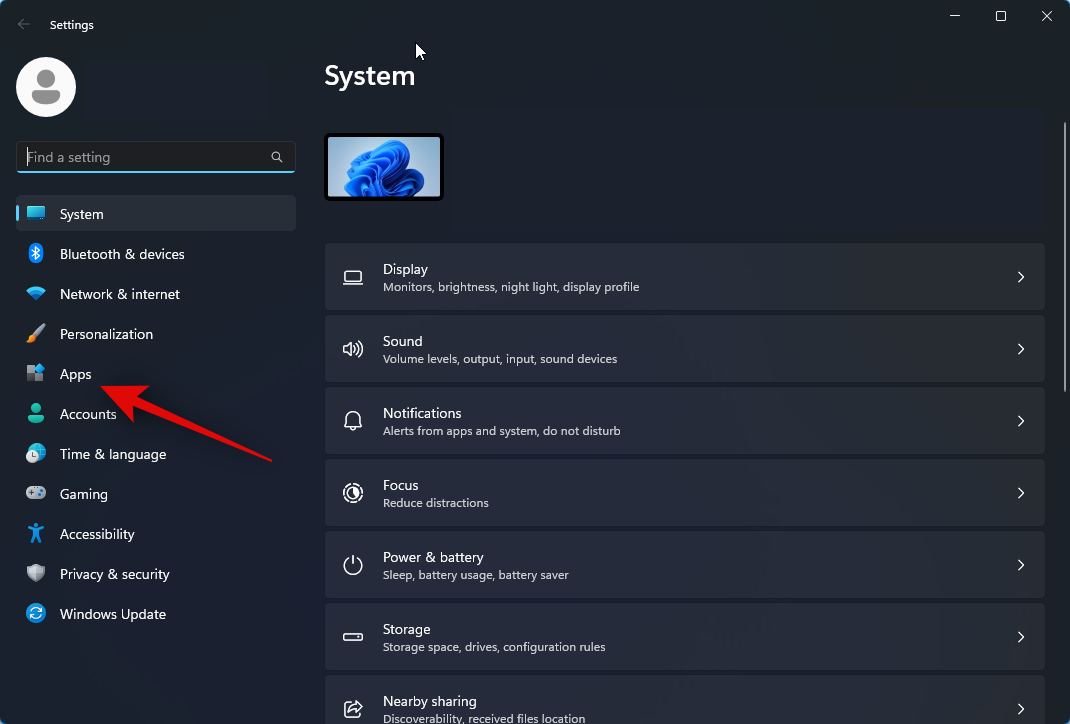Click the Wi-Fi Network icon in sidebar

click(35, 293)
